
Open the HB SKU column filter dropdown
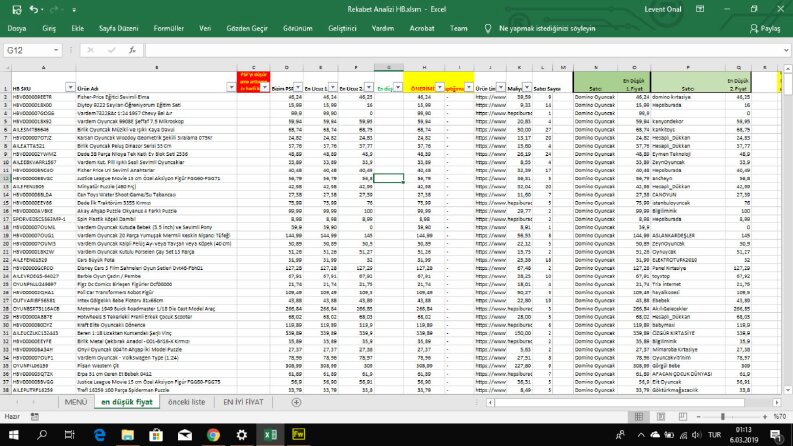point(70,88)
